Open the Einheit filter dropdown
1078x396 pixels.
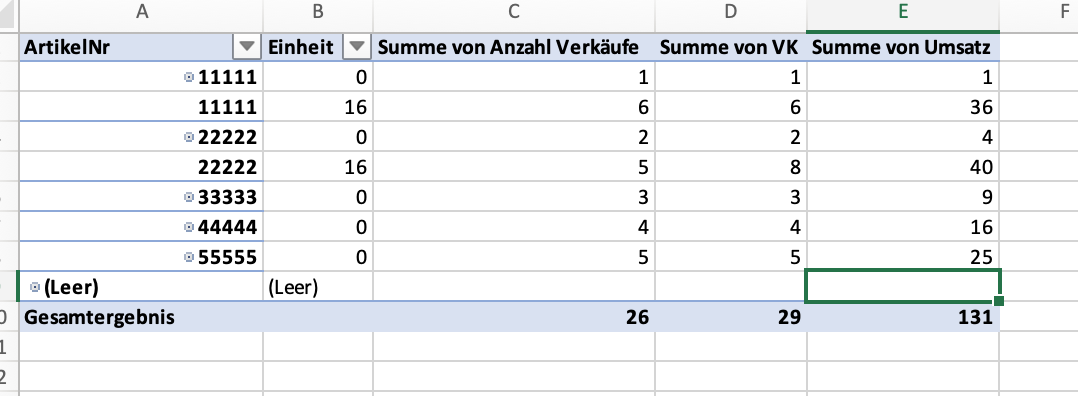[356, 47]
